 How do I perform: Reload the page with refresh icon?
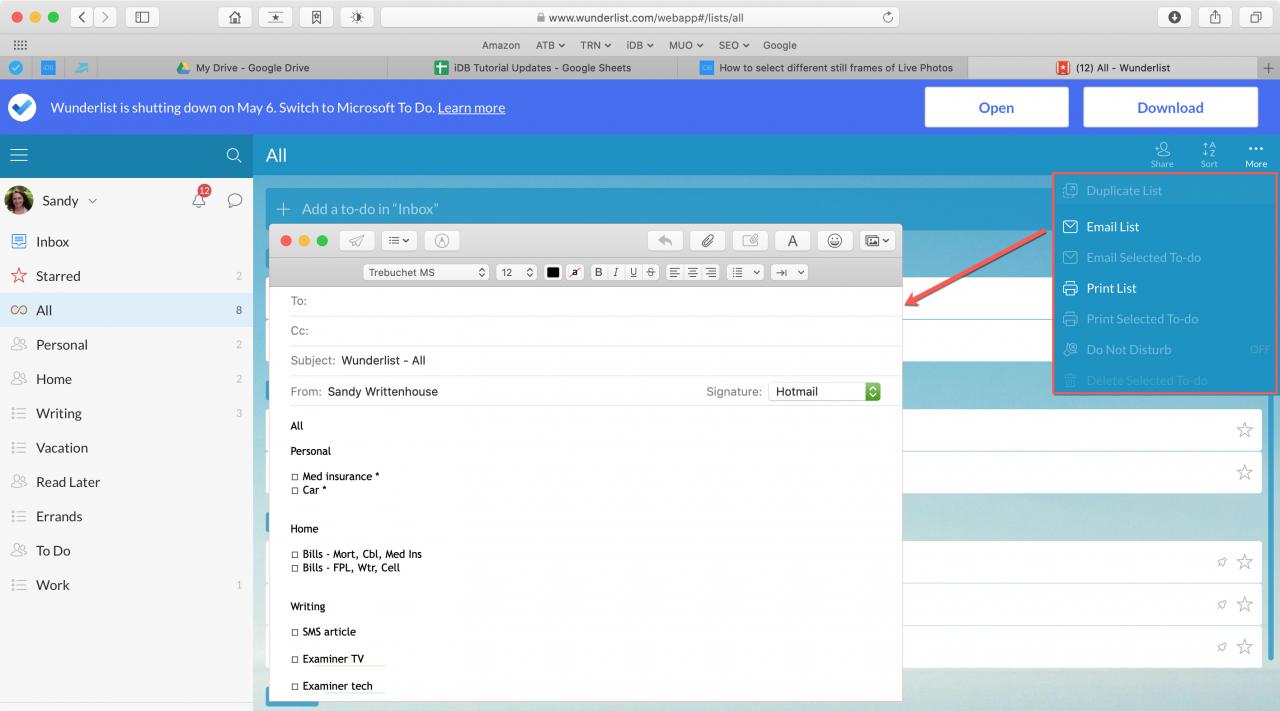887,17
